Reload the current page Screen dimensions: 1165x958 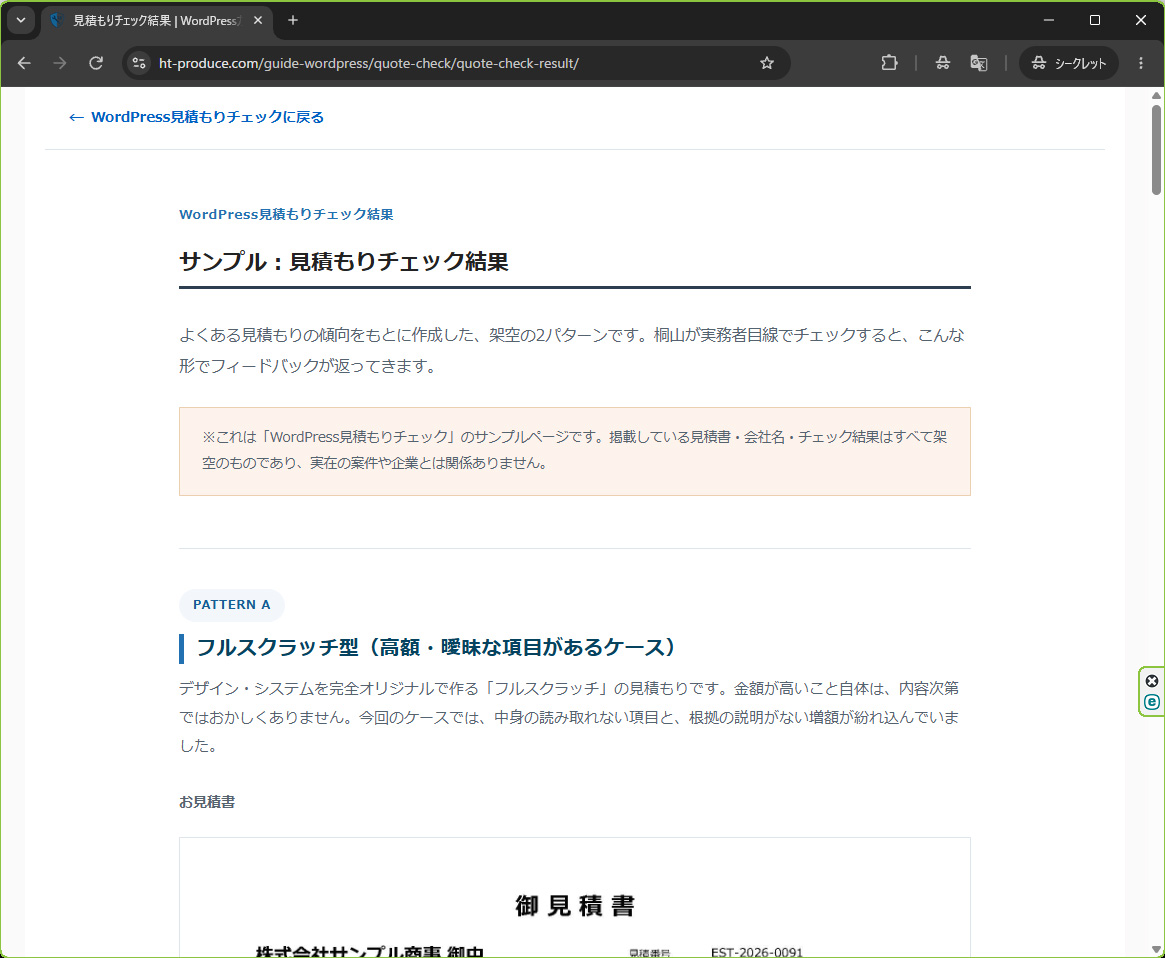coord(96,63)
